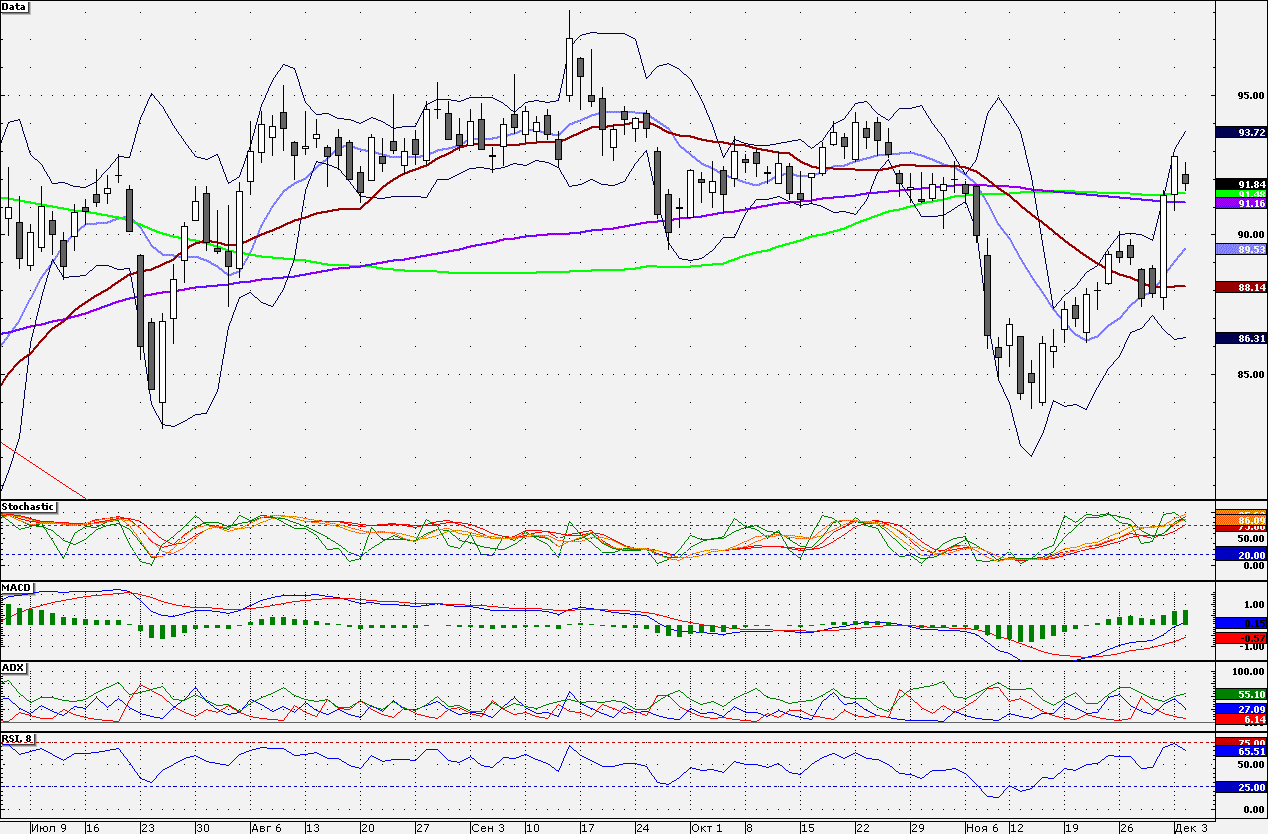Click the blue 65.51 RSI value tag

tap(1240, 751)
